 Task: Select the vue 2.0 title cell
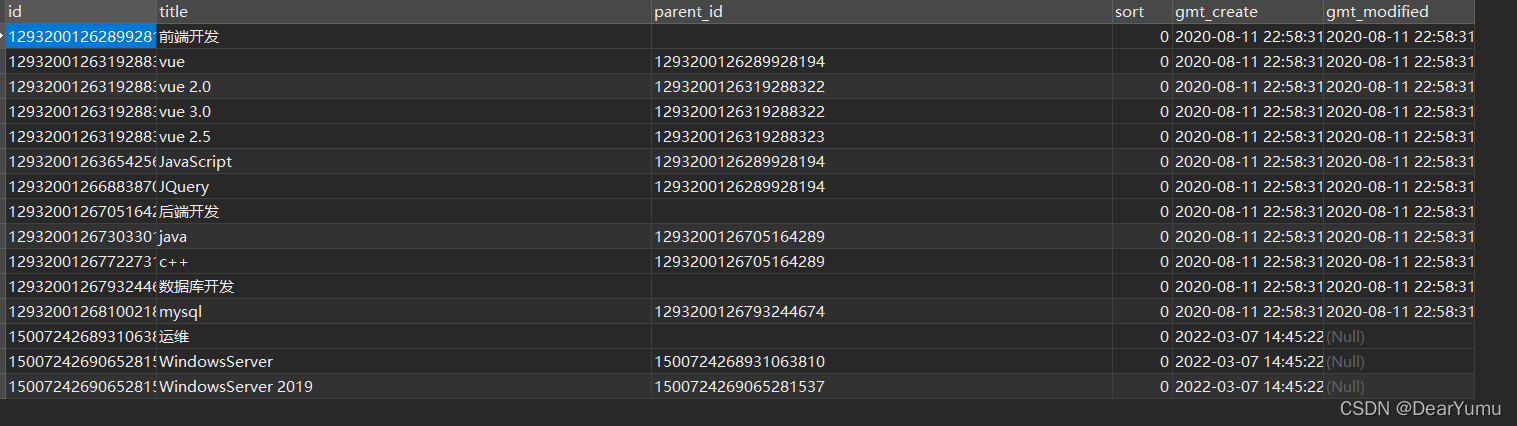click(404, 87)
